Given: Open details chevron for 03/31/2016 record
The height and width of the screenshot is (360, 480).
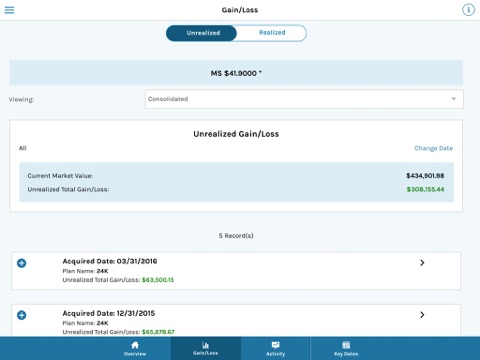Looking at the screenshot, I should coord(422,263).
